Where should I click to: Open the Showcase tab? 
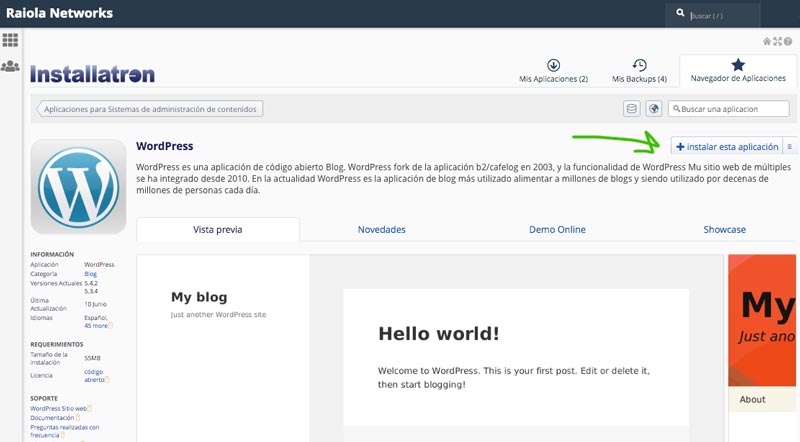click(724, 230)
